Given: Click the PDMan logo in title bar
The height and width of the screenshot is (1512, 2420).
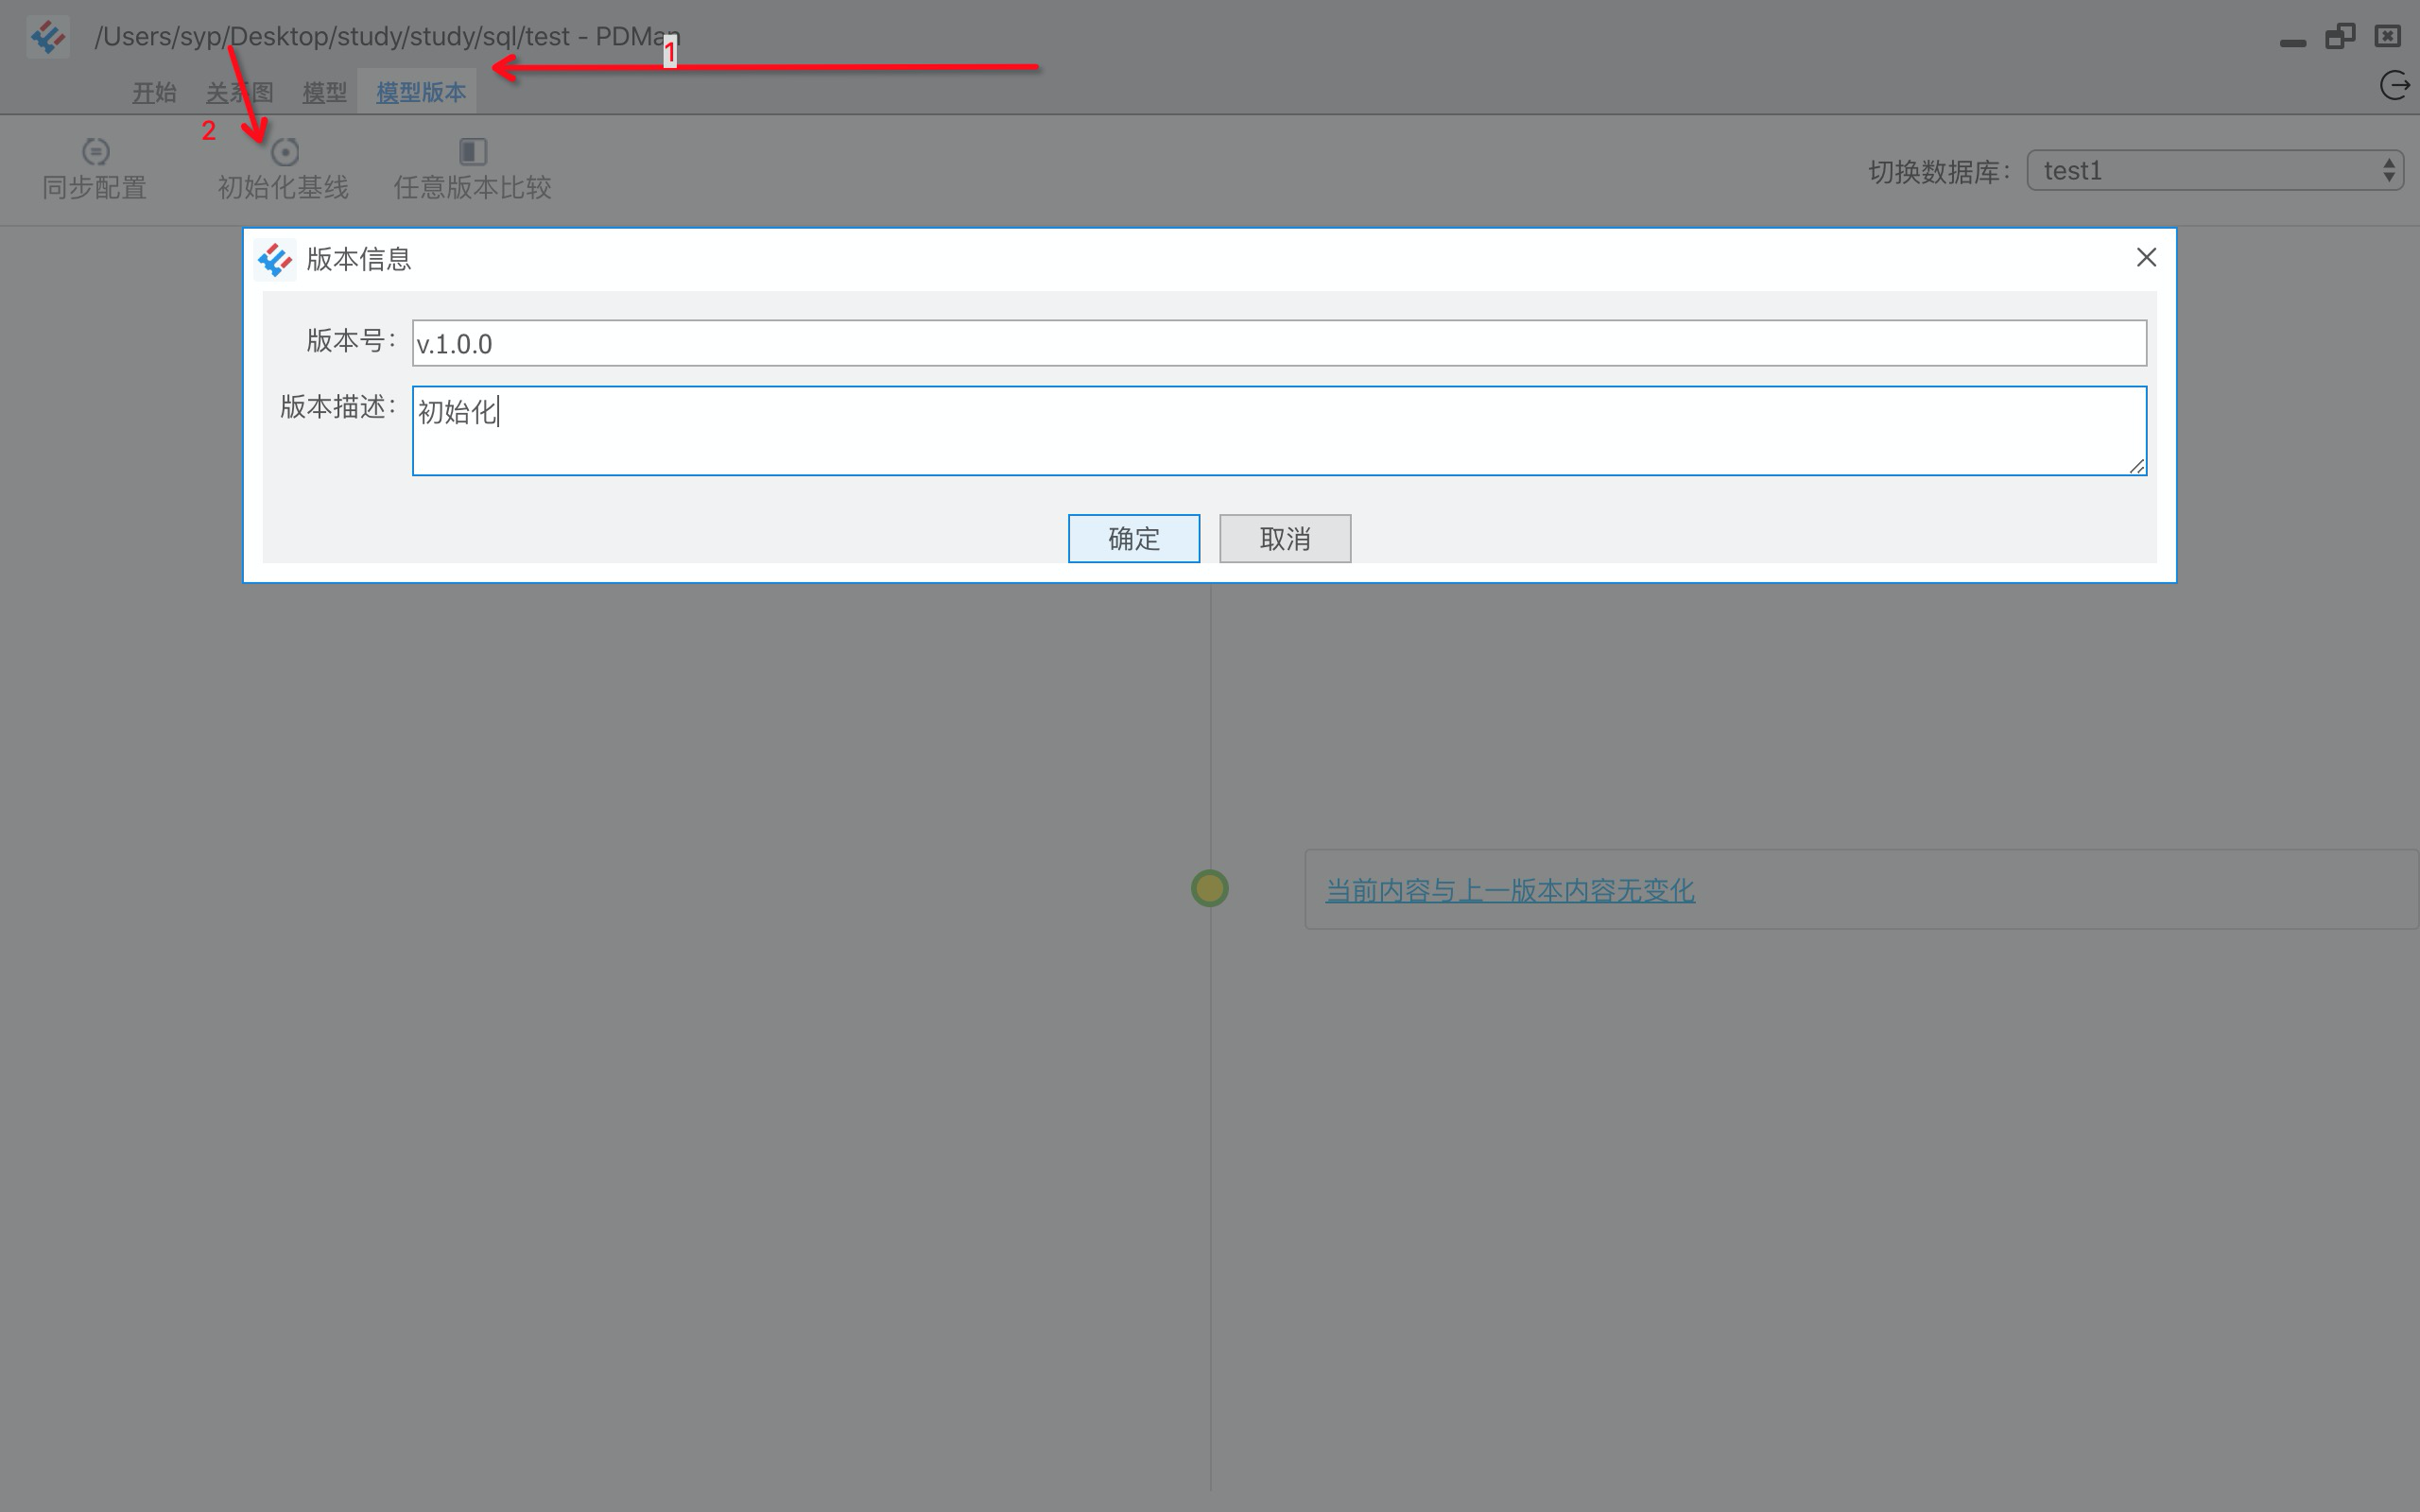Looking at the screenshot, I should coord(47,37).
